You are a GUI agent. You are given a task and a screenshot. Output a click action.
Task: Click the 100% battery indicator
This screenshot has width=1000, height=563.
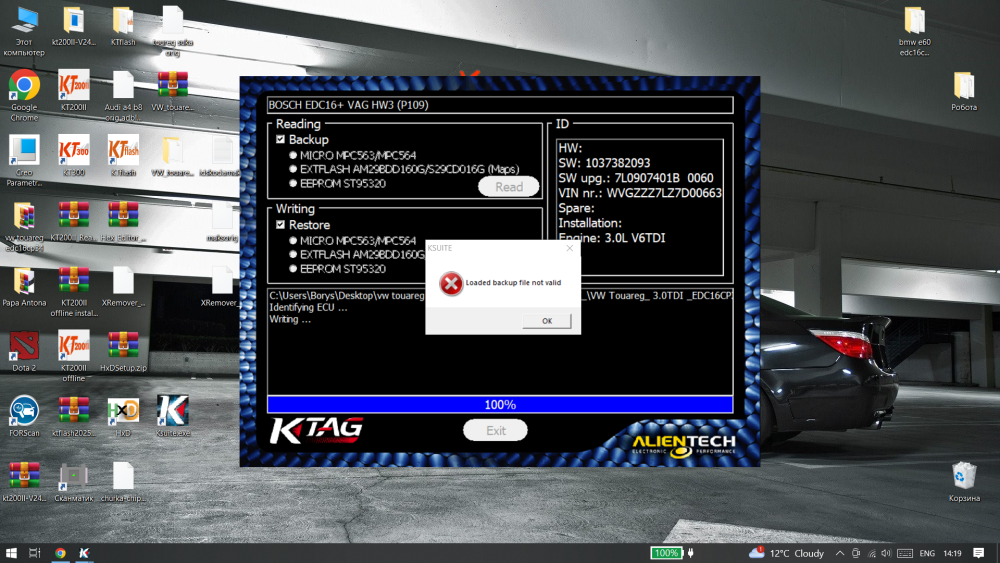point(667,553)
